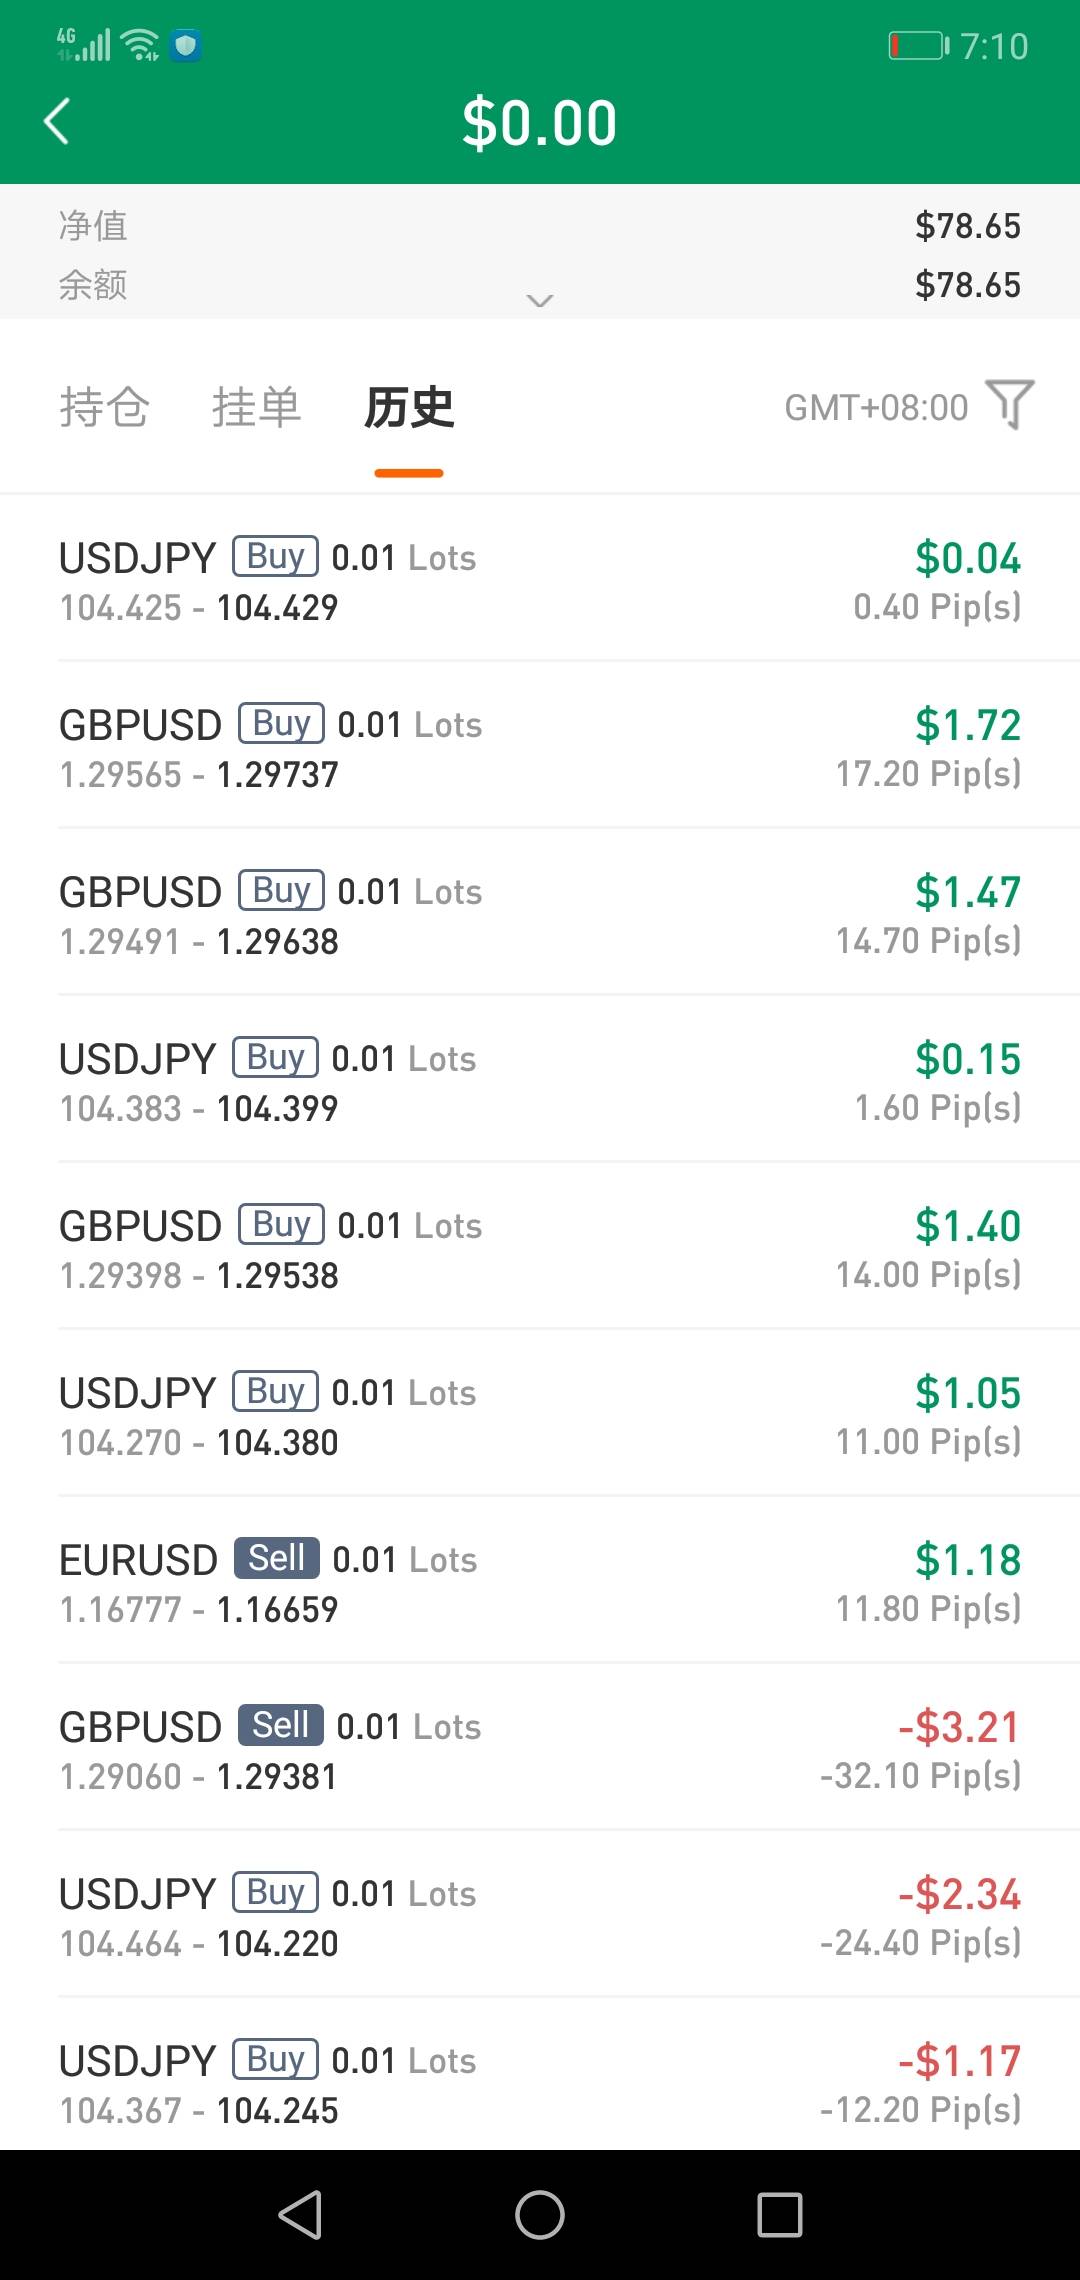The height and width of the screenshot is (2280, 1080).
Task: Tap the back arrow in the header
Action: [x=57, y=122]
